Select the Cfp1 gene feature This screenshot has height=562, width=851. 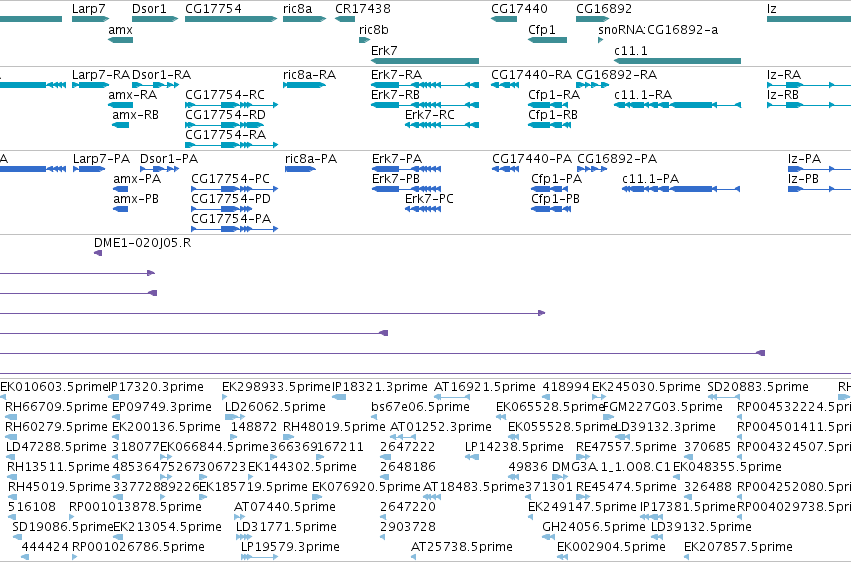coord(548,40)
